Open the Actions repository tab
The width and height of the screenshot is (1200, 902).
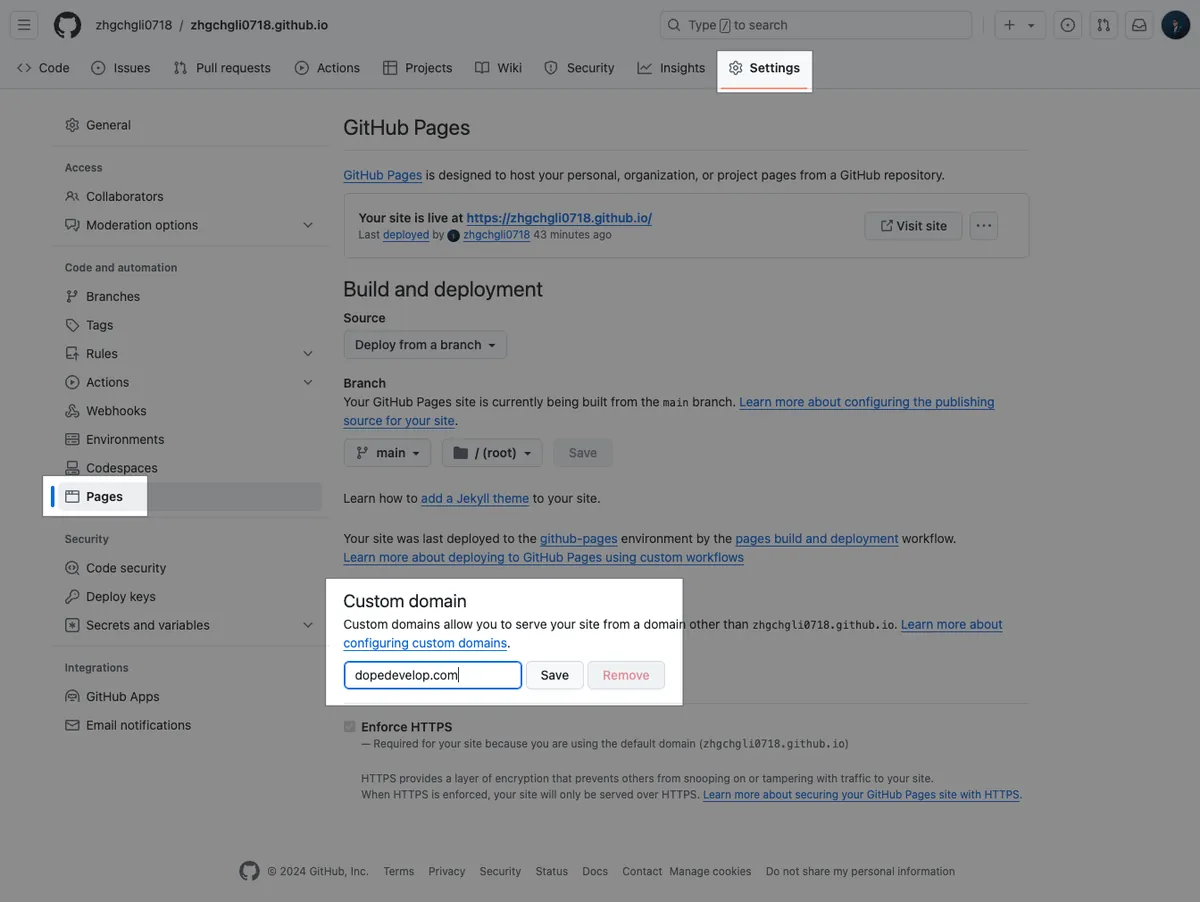(x=327, y=68)
